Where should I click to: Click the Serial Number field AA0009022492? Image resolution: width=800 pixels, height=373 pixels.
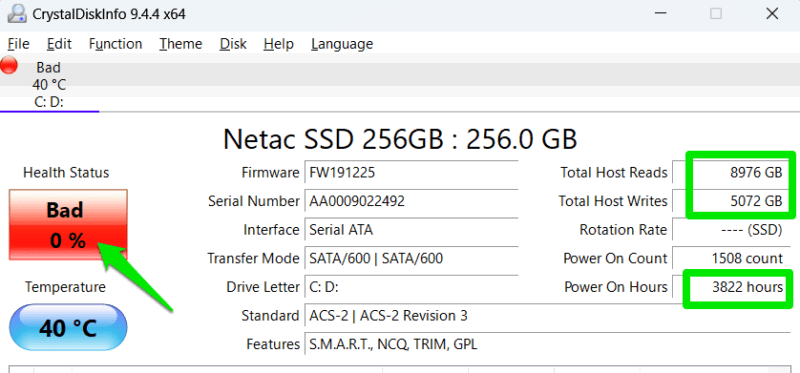[x=411, y=202]
